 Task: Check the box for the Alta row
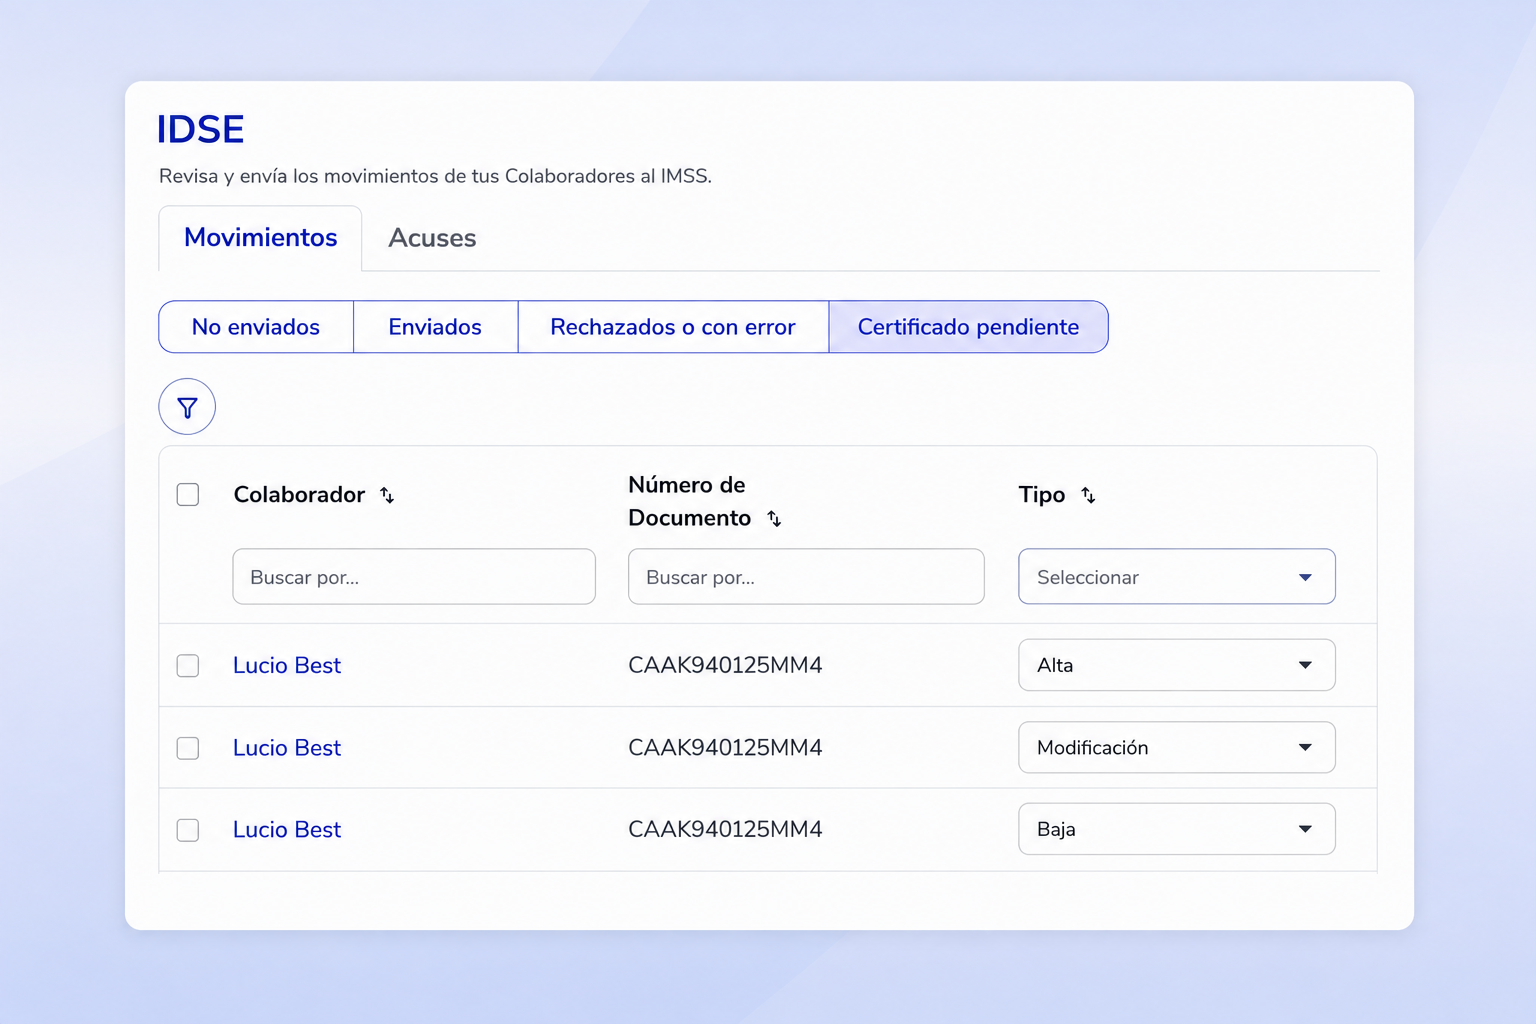coord(188,666)
